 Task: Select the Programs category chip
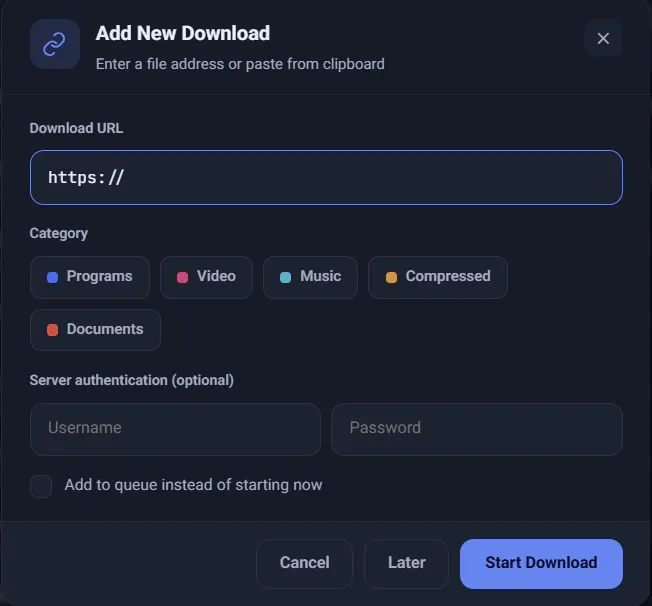[90, 277]
